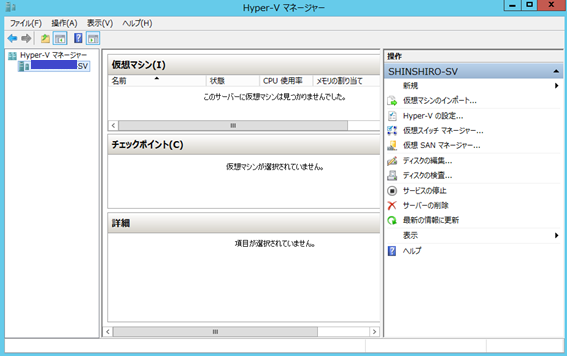Click サーバーの削除 action text
The height and width of the screenshot is (363, 567).
[x=426, y=205]
